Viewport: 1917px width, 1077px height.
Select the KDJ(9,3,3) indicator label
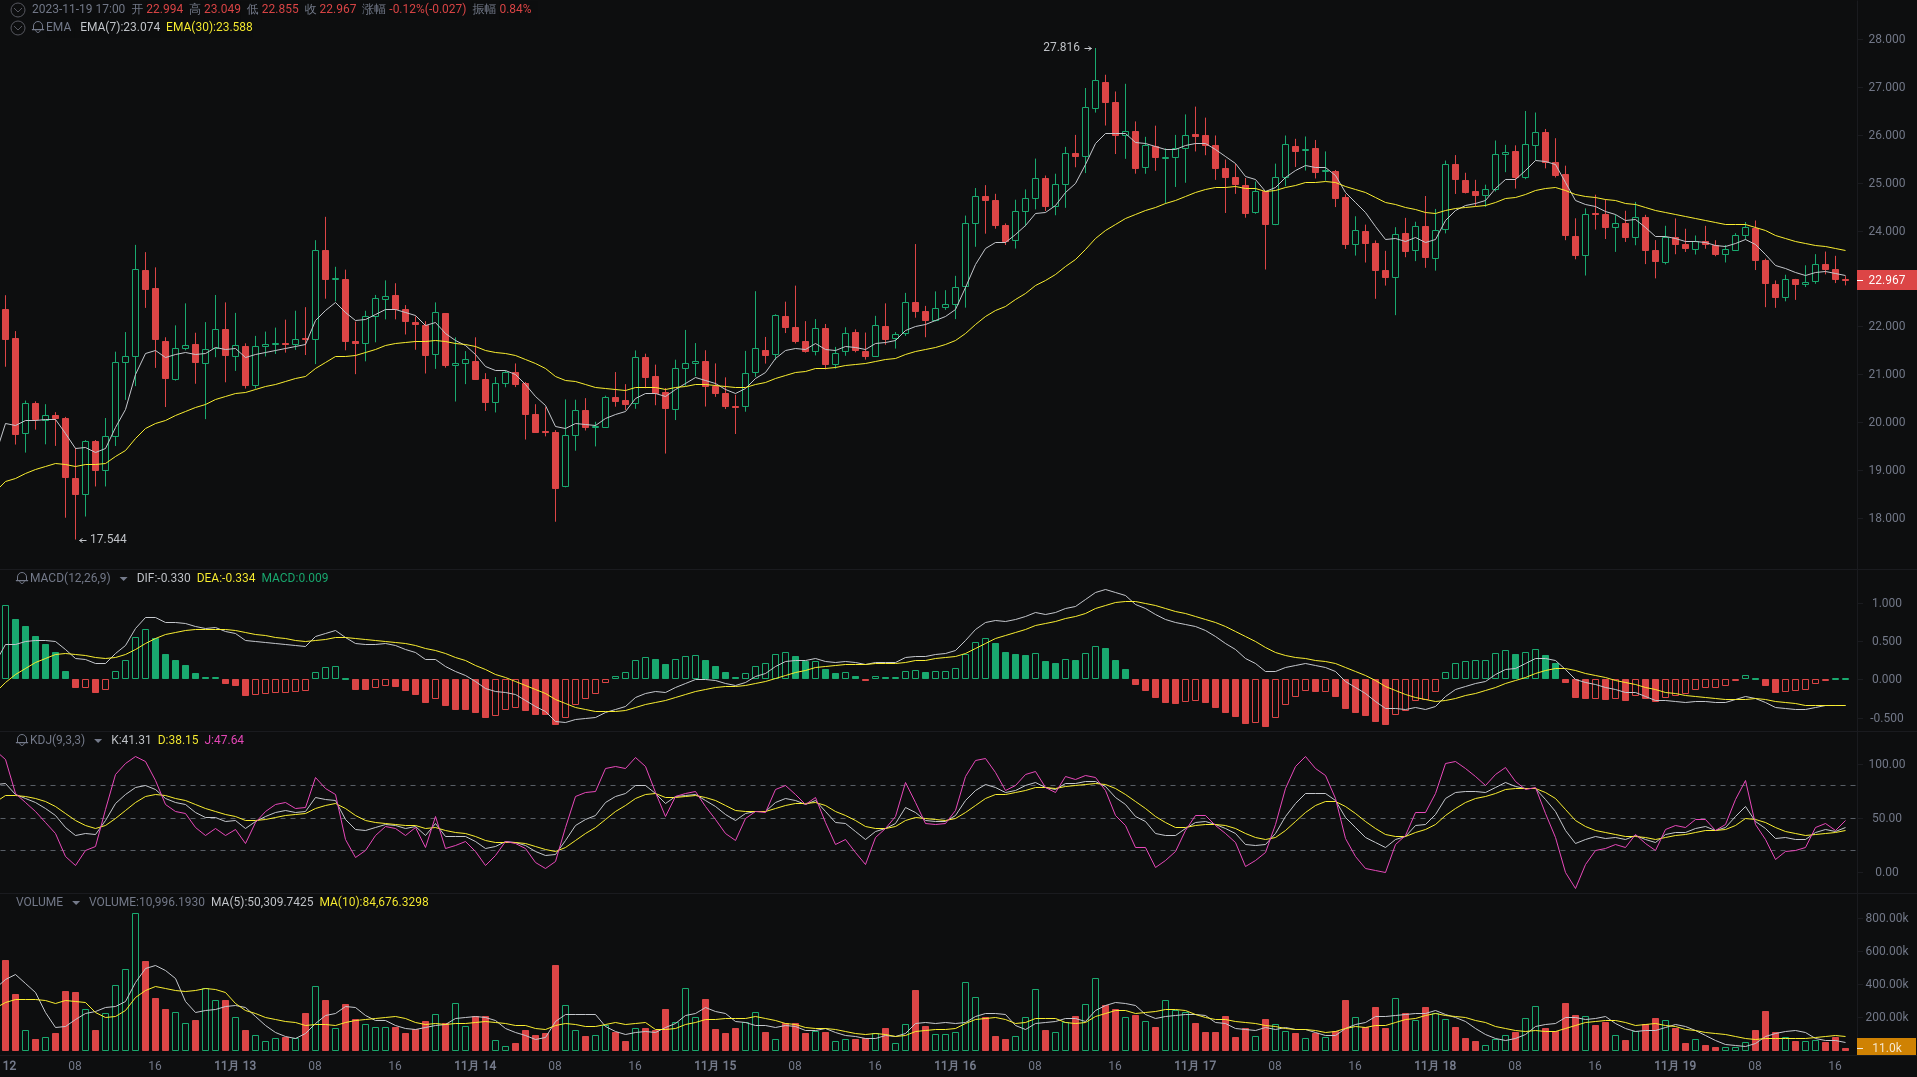pos(57,740)
